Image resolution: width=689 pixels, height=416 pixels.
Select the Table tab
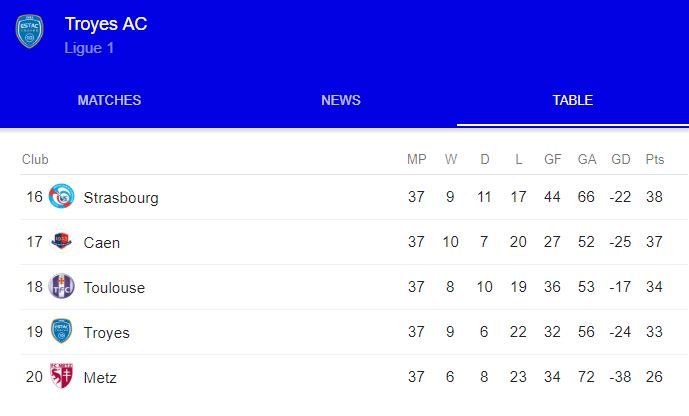(573, 100)
